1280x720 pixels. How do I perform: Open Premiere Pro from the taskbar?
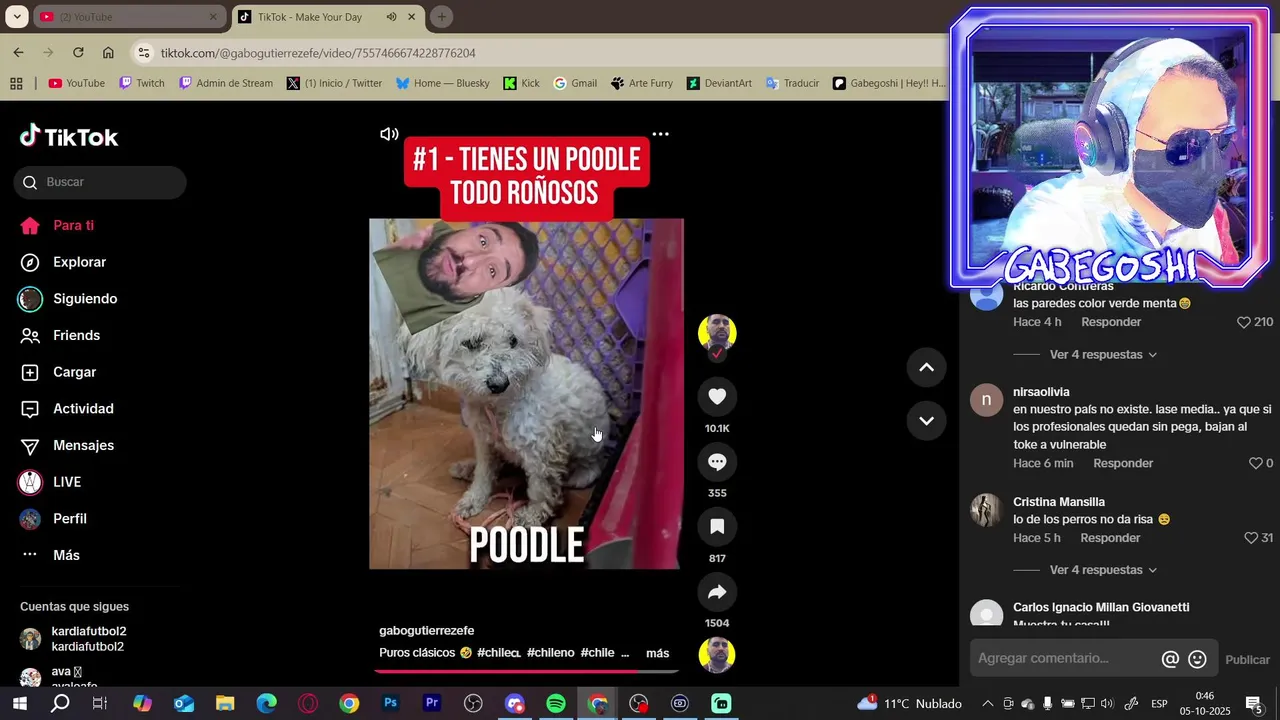tap(432, 704)
